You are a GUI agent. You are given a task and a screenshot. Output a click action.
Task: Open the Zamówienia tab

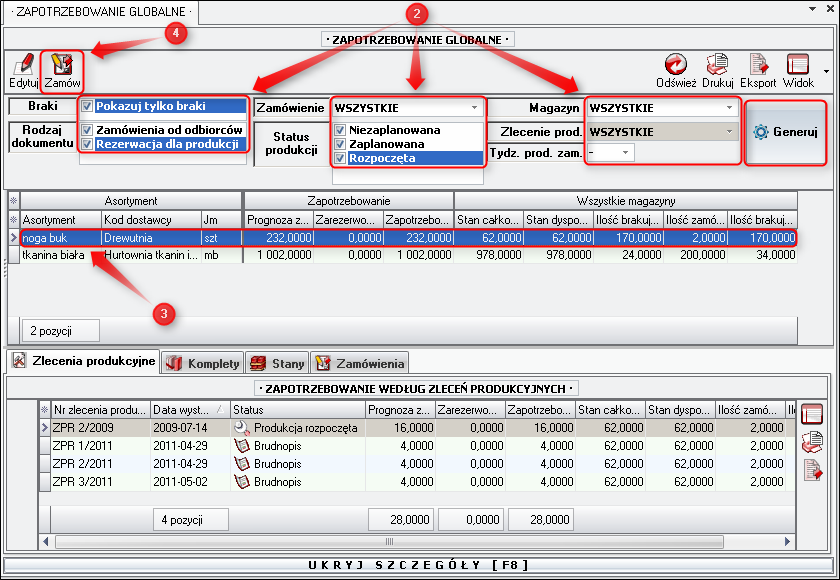[x=360, y=363]
